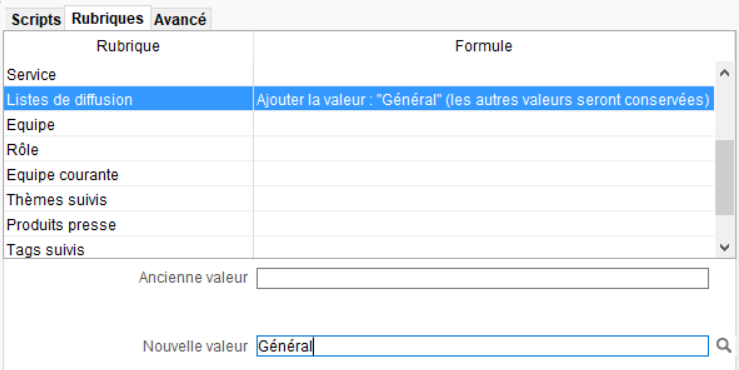Click the Ancienne valeur input field
Screen dimensions: 739x370
[x=483, y=278]
